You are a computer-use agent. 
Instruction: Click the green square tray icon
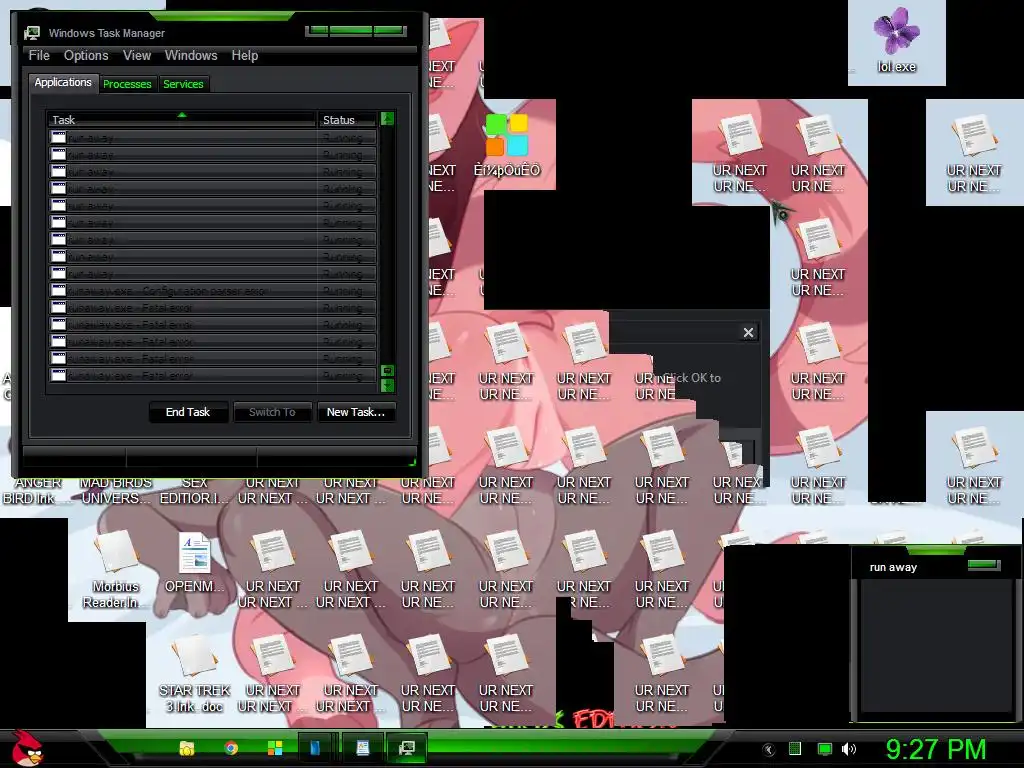coord(795,749)
